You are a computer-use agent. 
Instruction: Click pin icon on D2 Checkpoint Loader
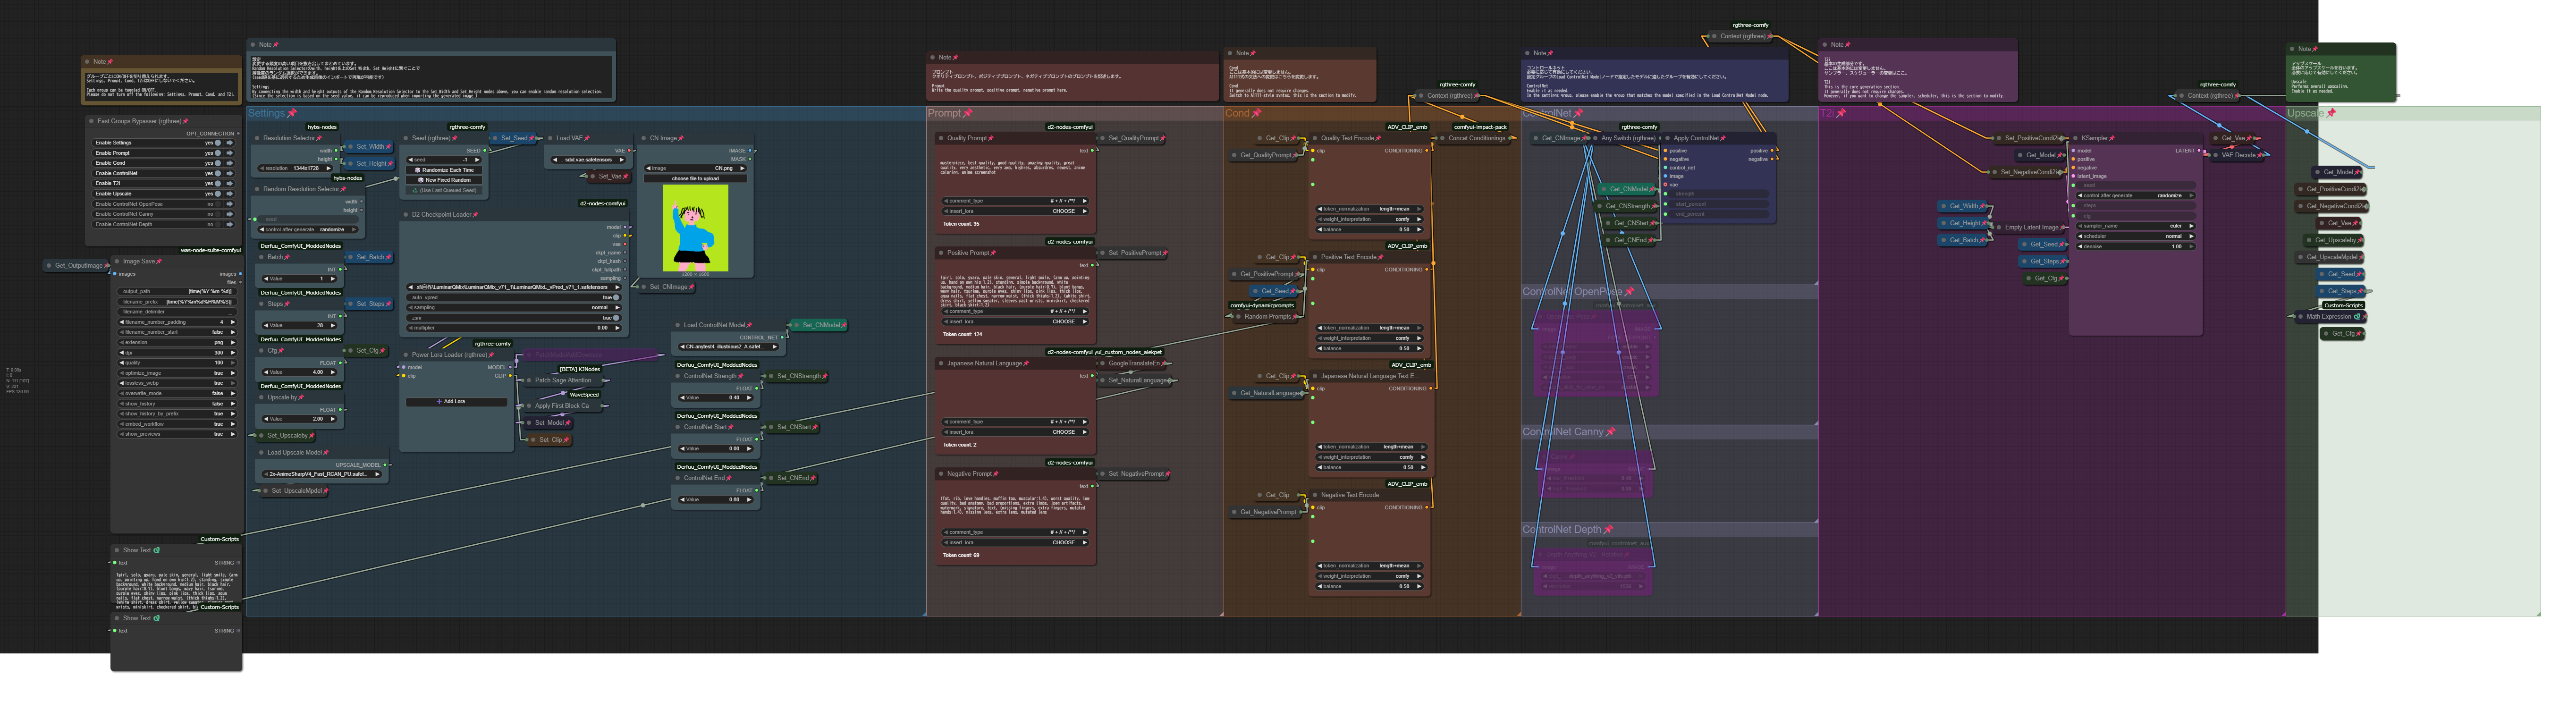click(x=475, y=215)
